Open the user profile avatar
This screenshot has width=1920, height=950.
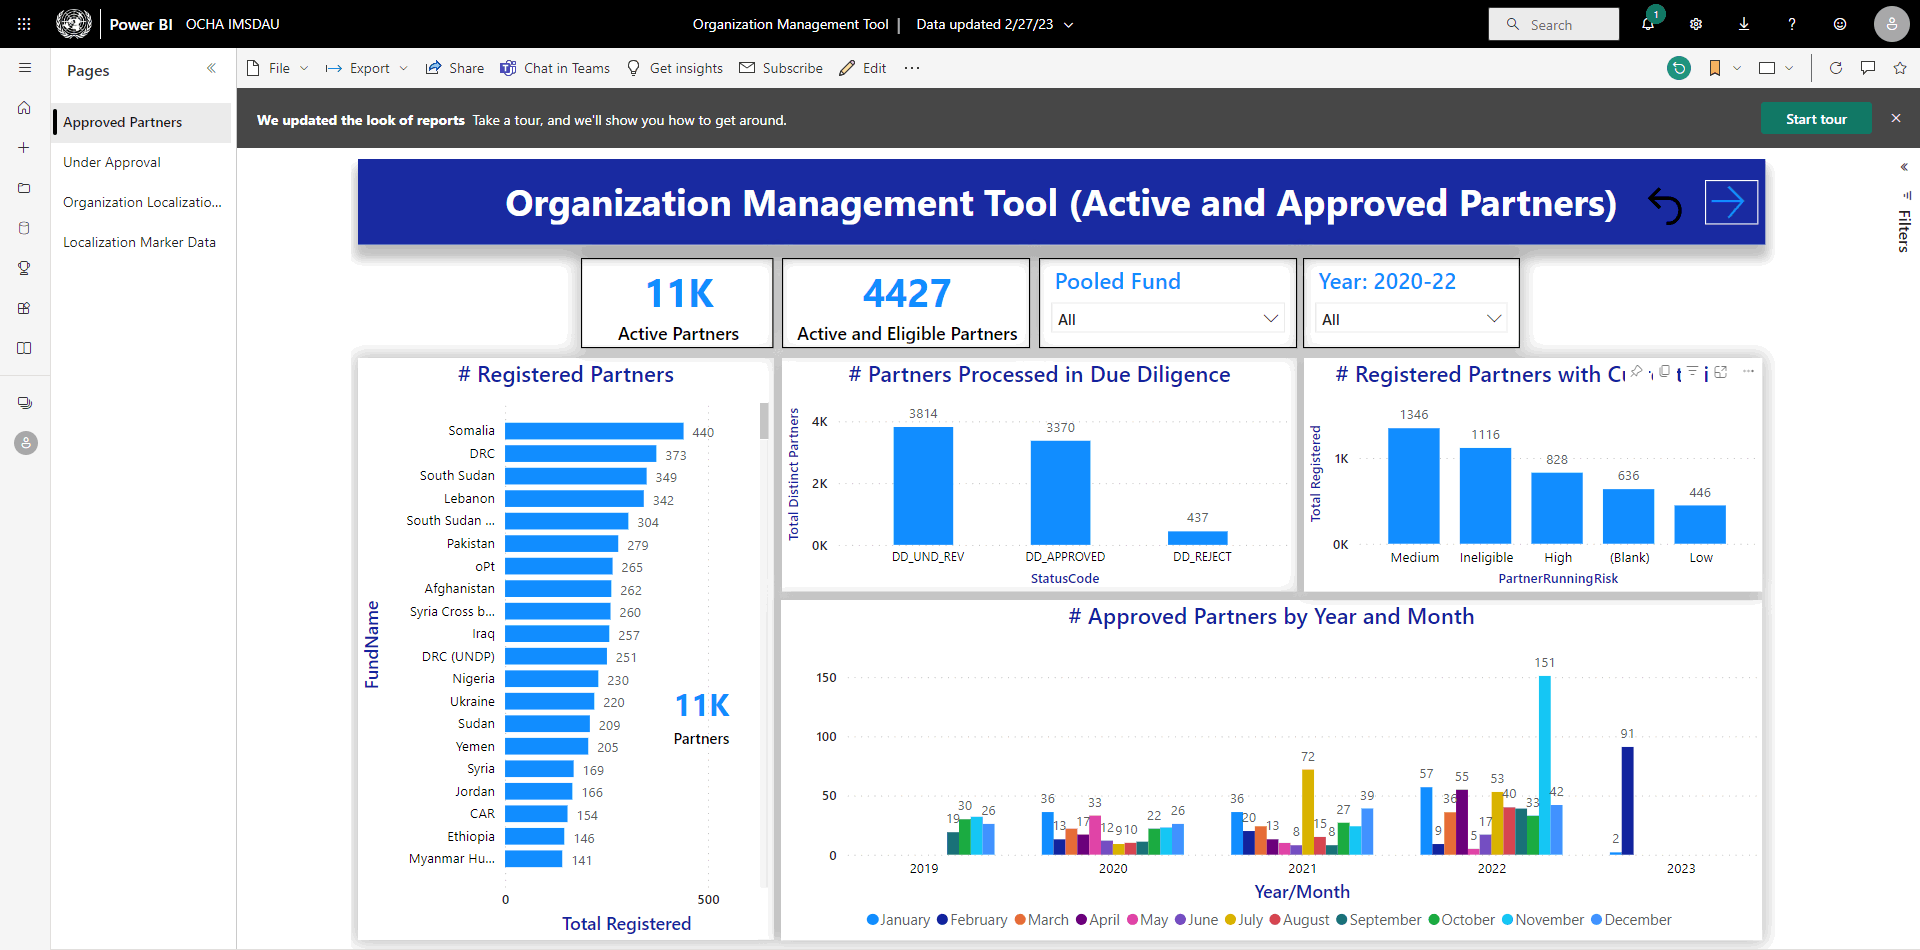coord(1891,24)
